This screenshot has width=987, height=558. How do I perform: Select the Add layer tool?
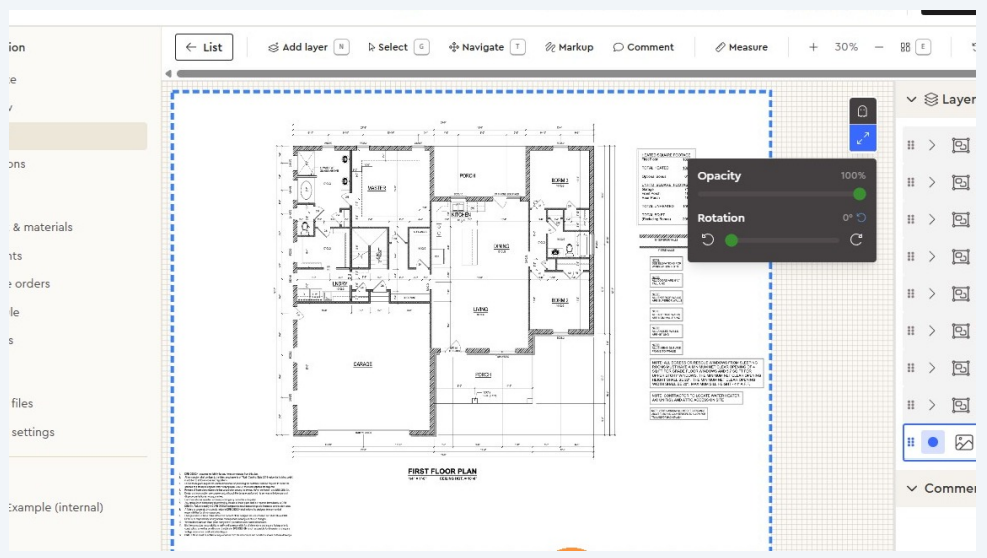(297, 47)
